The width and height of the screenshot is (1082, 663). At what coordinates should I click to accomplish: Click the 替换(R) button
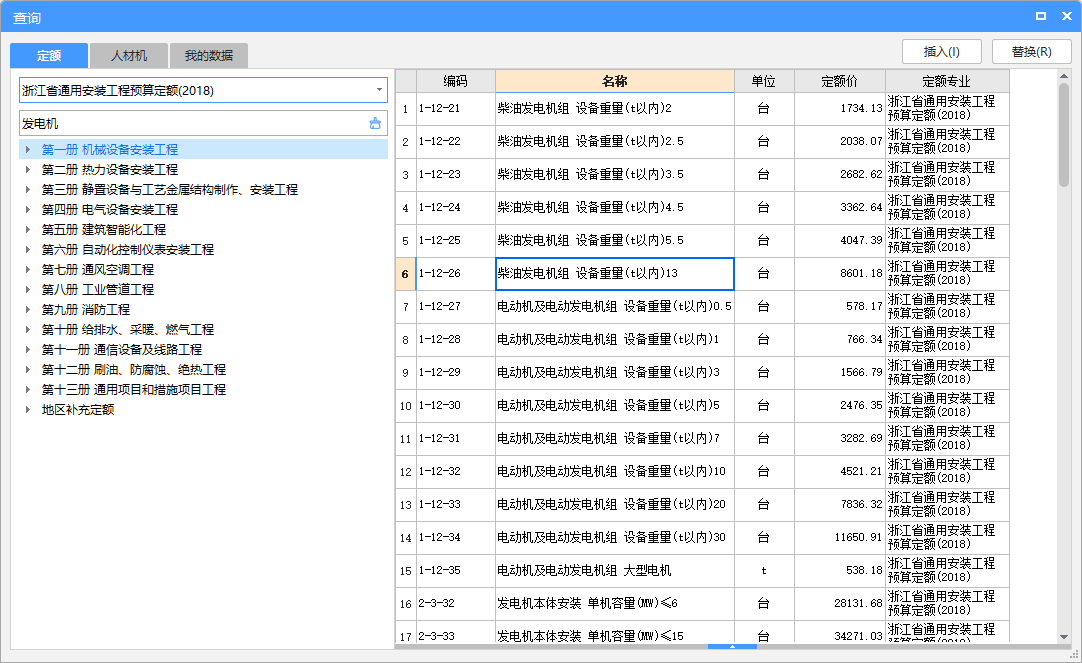coord(1031,52)
